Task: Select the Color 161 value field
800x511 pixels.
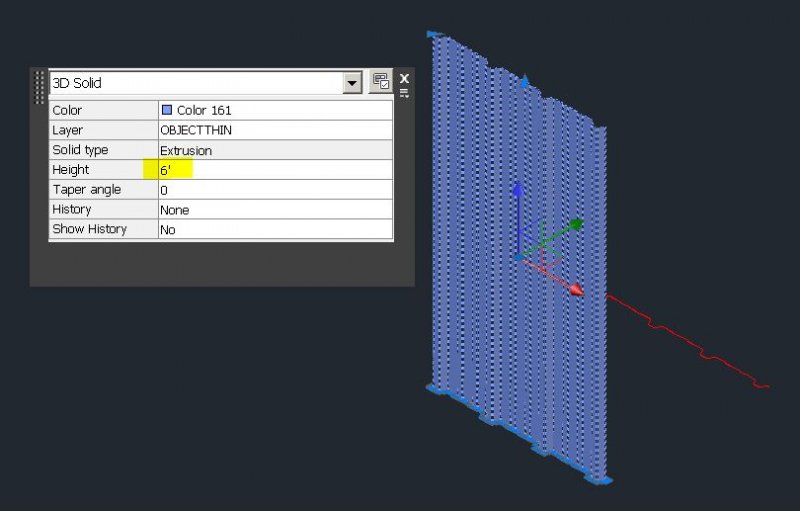Action: coord(276,110)
